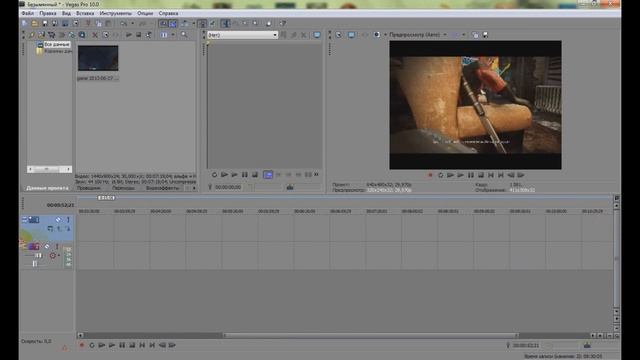Create a new project from main toolbar

click(x=25, y=24)
